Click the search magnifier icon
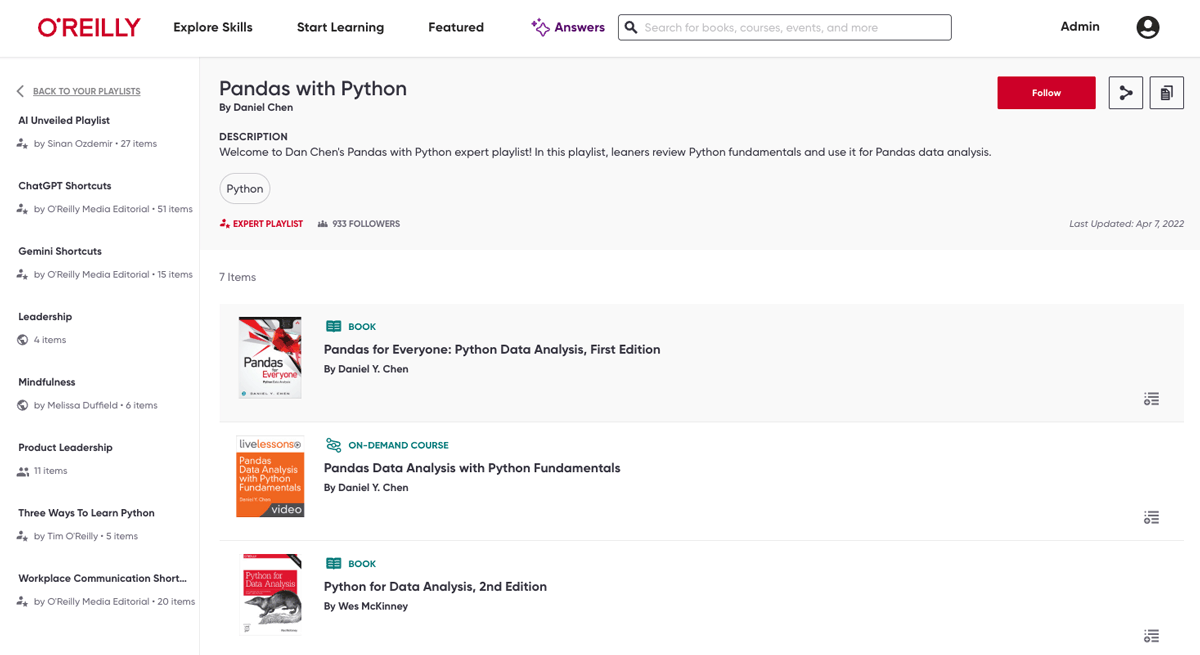This screenshot has width=1200, height=655. pyautogui.click(x=631, y=27)
